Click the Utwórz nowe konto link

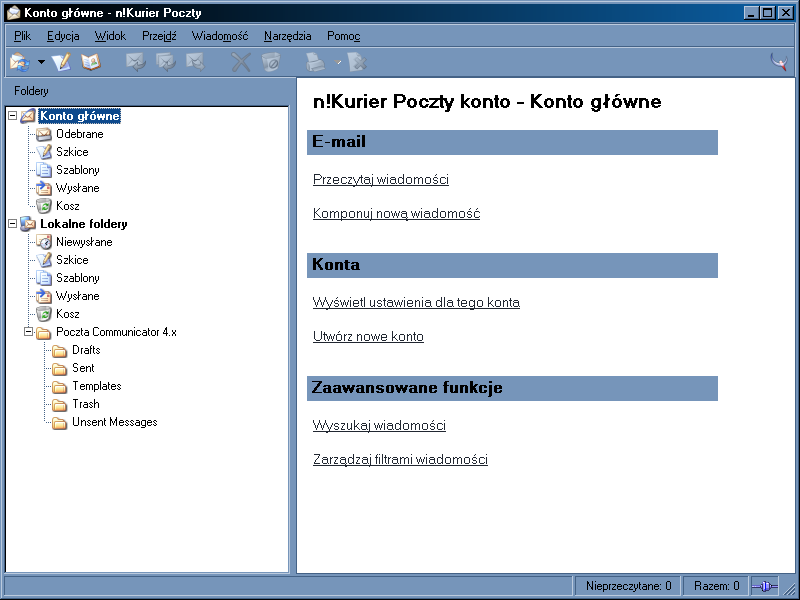click(368, 337)
